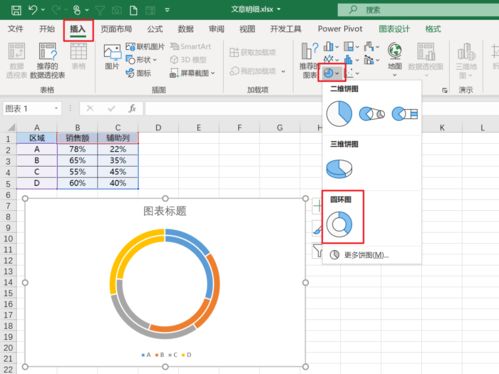Click the chart filter funnel button
The image size is (499, 374).
[x=317, y=251]
